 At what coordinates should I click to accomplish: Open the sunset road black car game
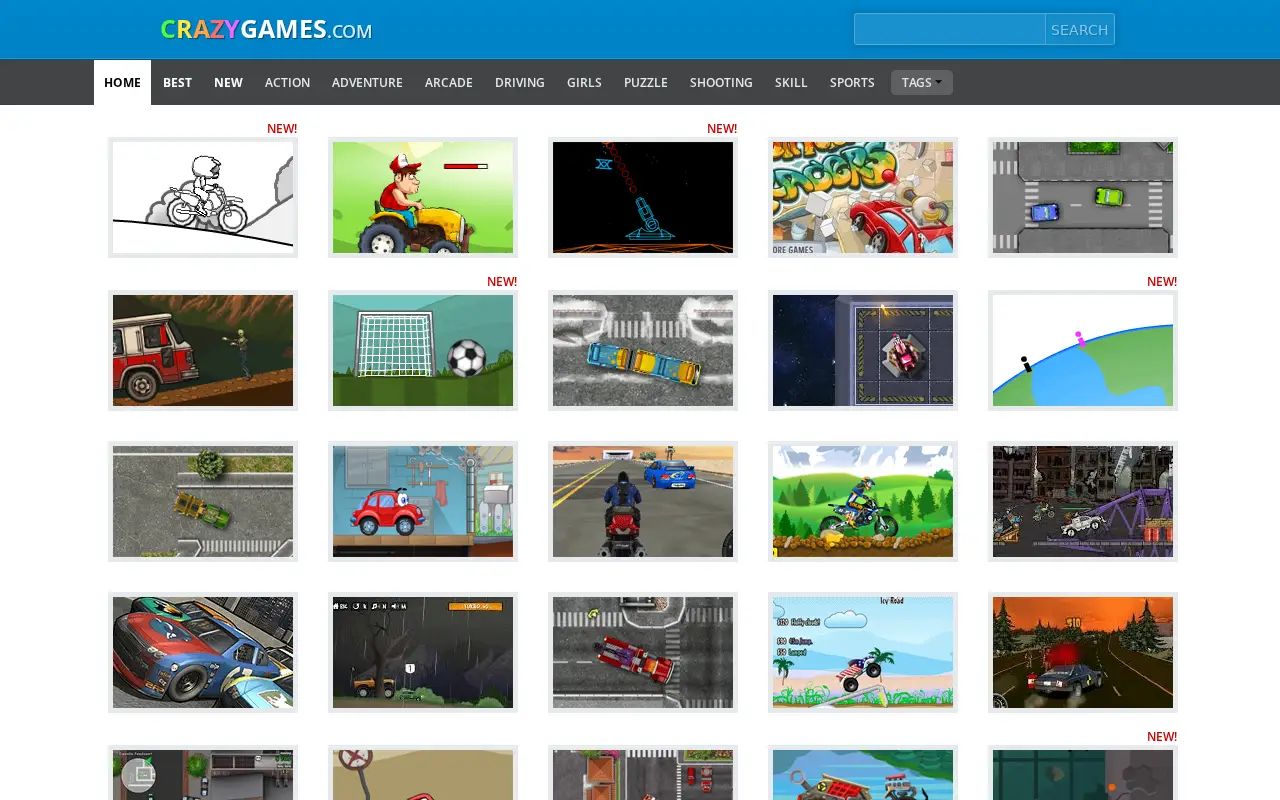1083,652
